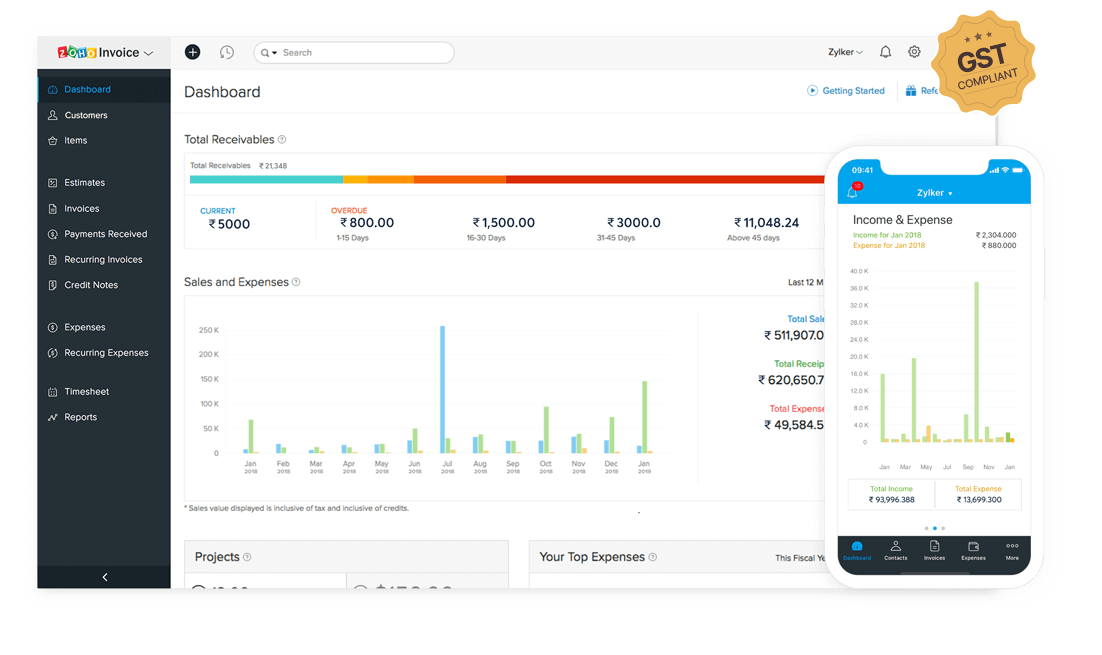Select Recurring Expenses in the sidebar

click(104, 353)
